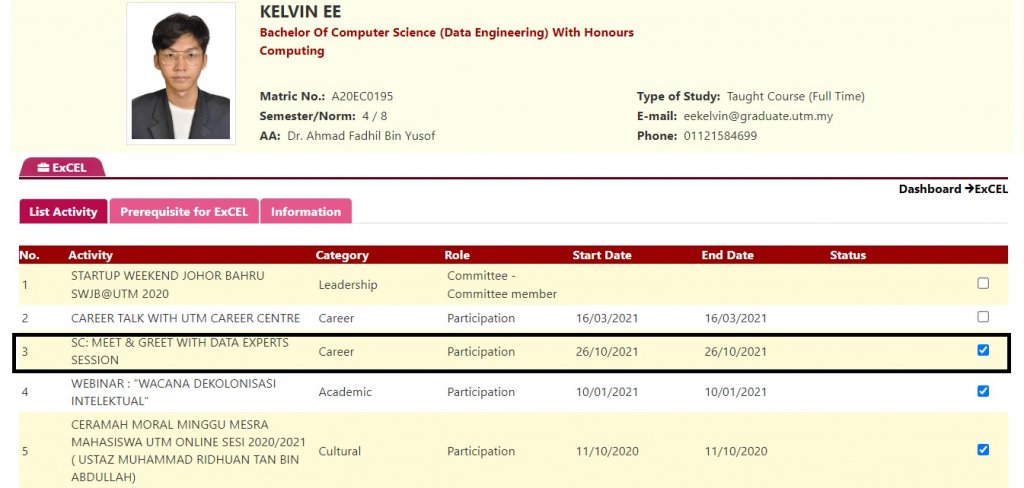The height and width of the screenshot is (488, 1024).
Task: Switch to the List Activity tab
Action: [63, 212]
